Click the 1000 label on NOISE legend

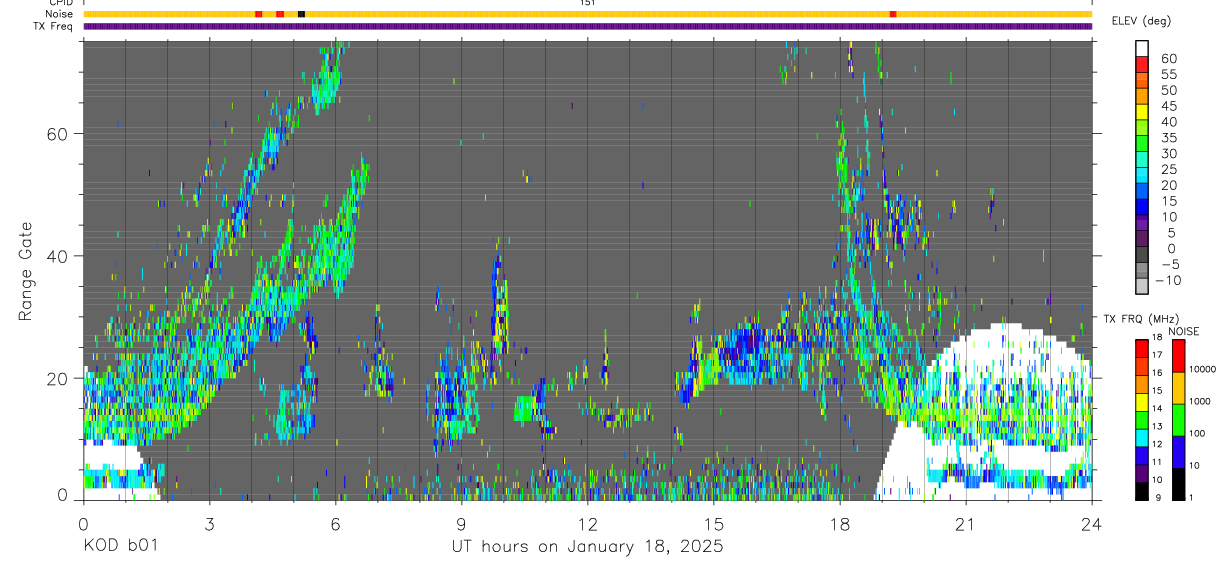point(1200,401)
